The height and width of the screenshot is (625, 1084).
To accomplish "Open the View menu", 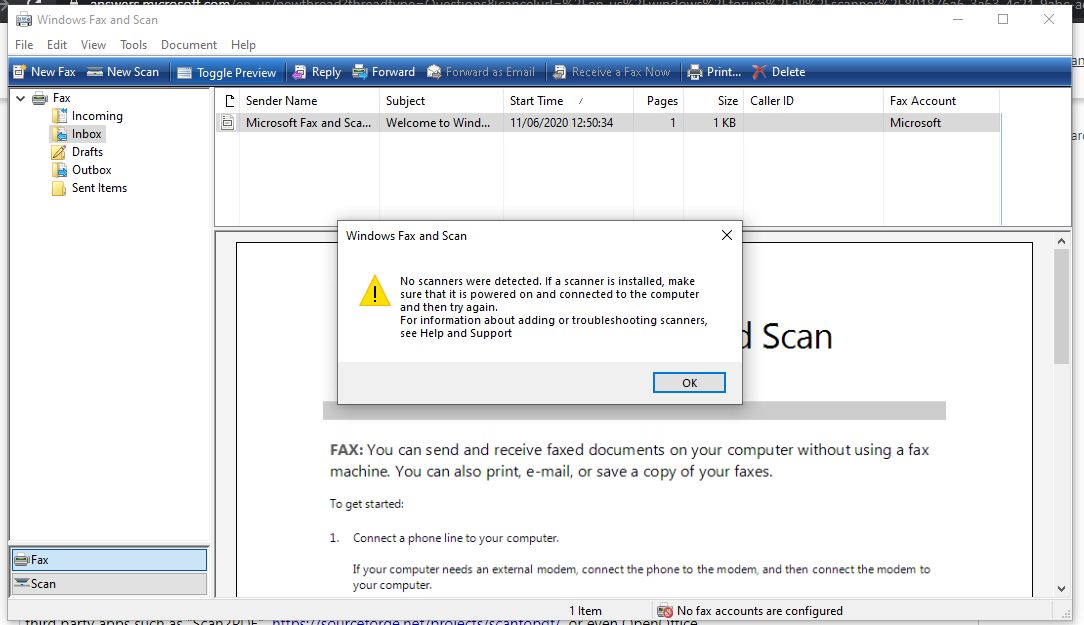I will pos(93,45).
